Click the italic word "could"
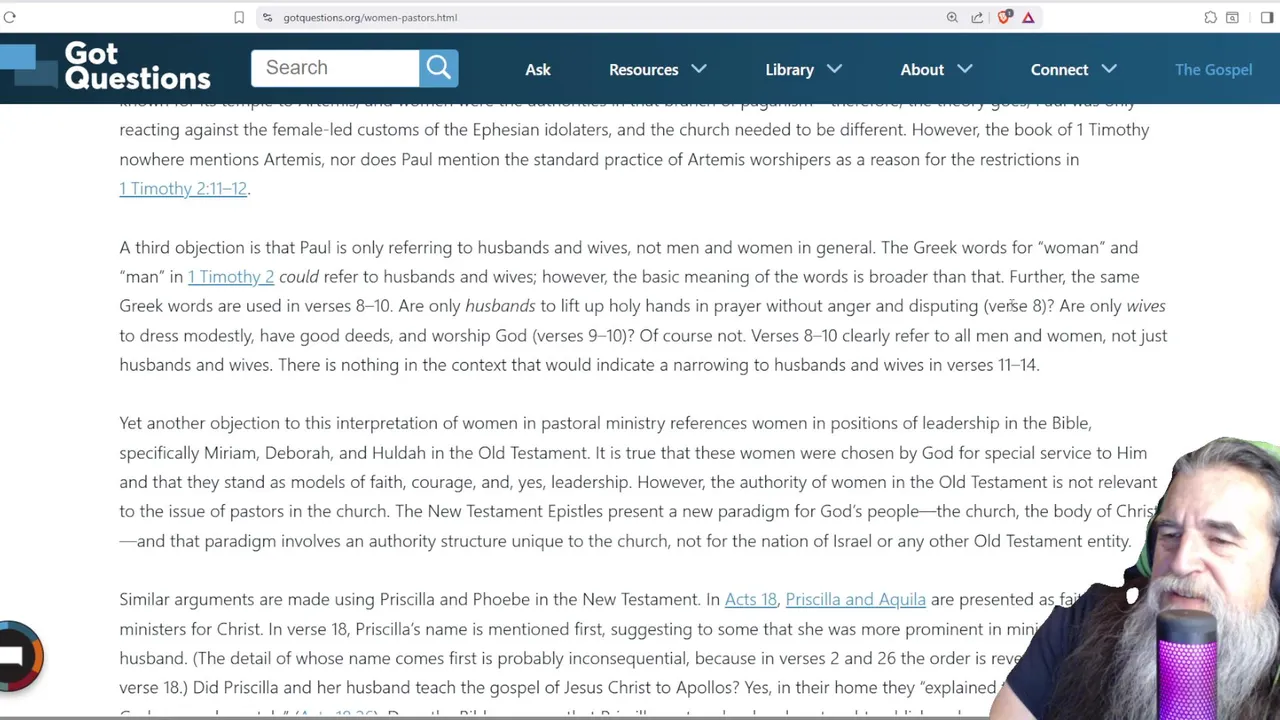Viewport: 1280px width, 720px height. (298, 276)
